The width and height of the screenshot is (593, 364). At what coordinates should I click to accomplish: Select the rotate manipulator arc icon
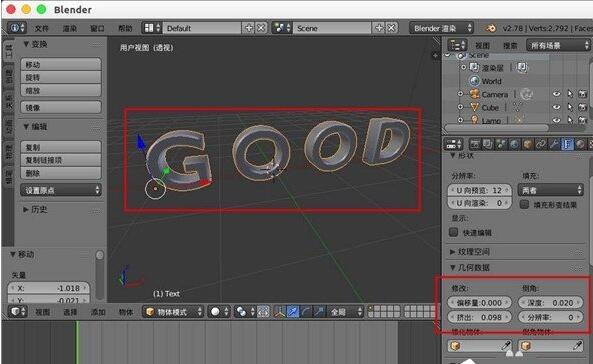[x=306, y=312]
